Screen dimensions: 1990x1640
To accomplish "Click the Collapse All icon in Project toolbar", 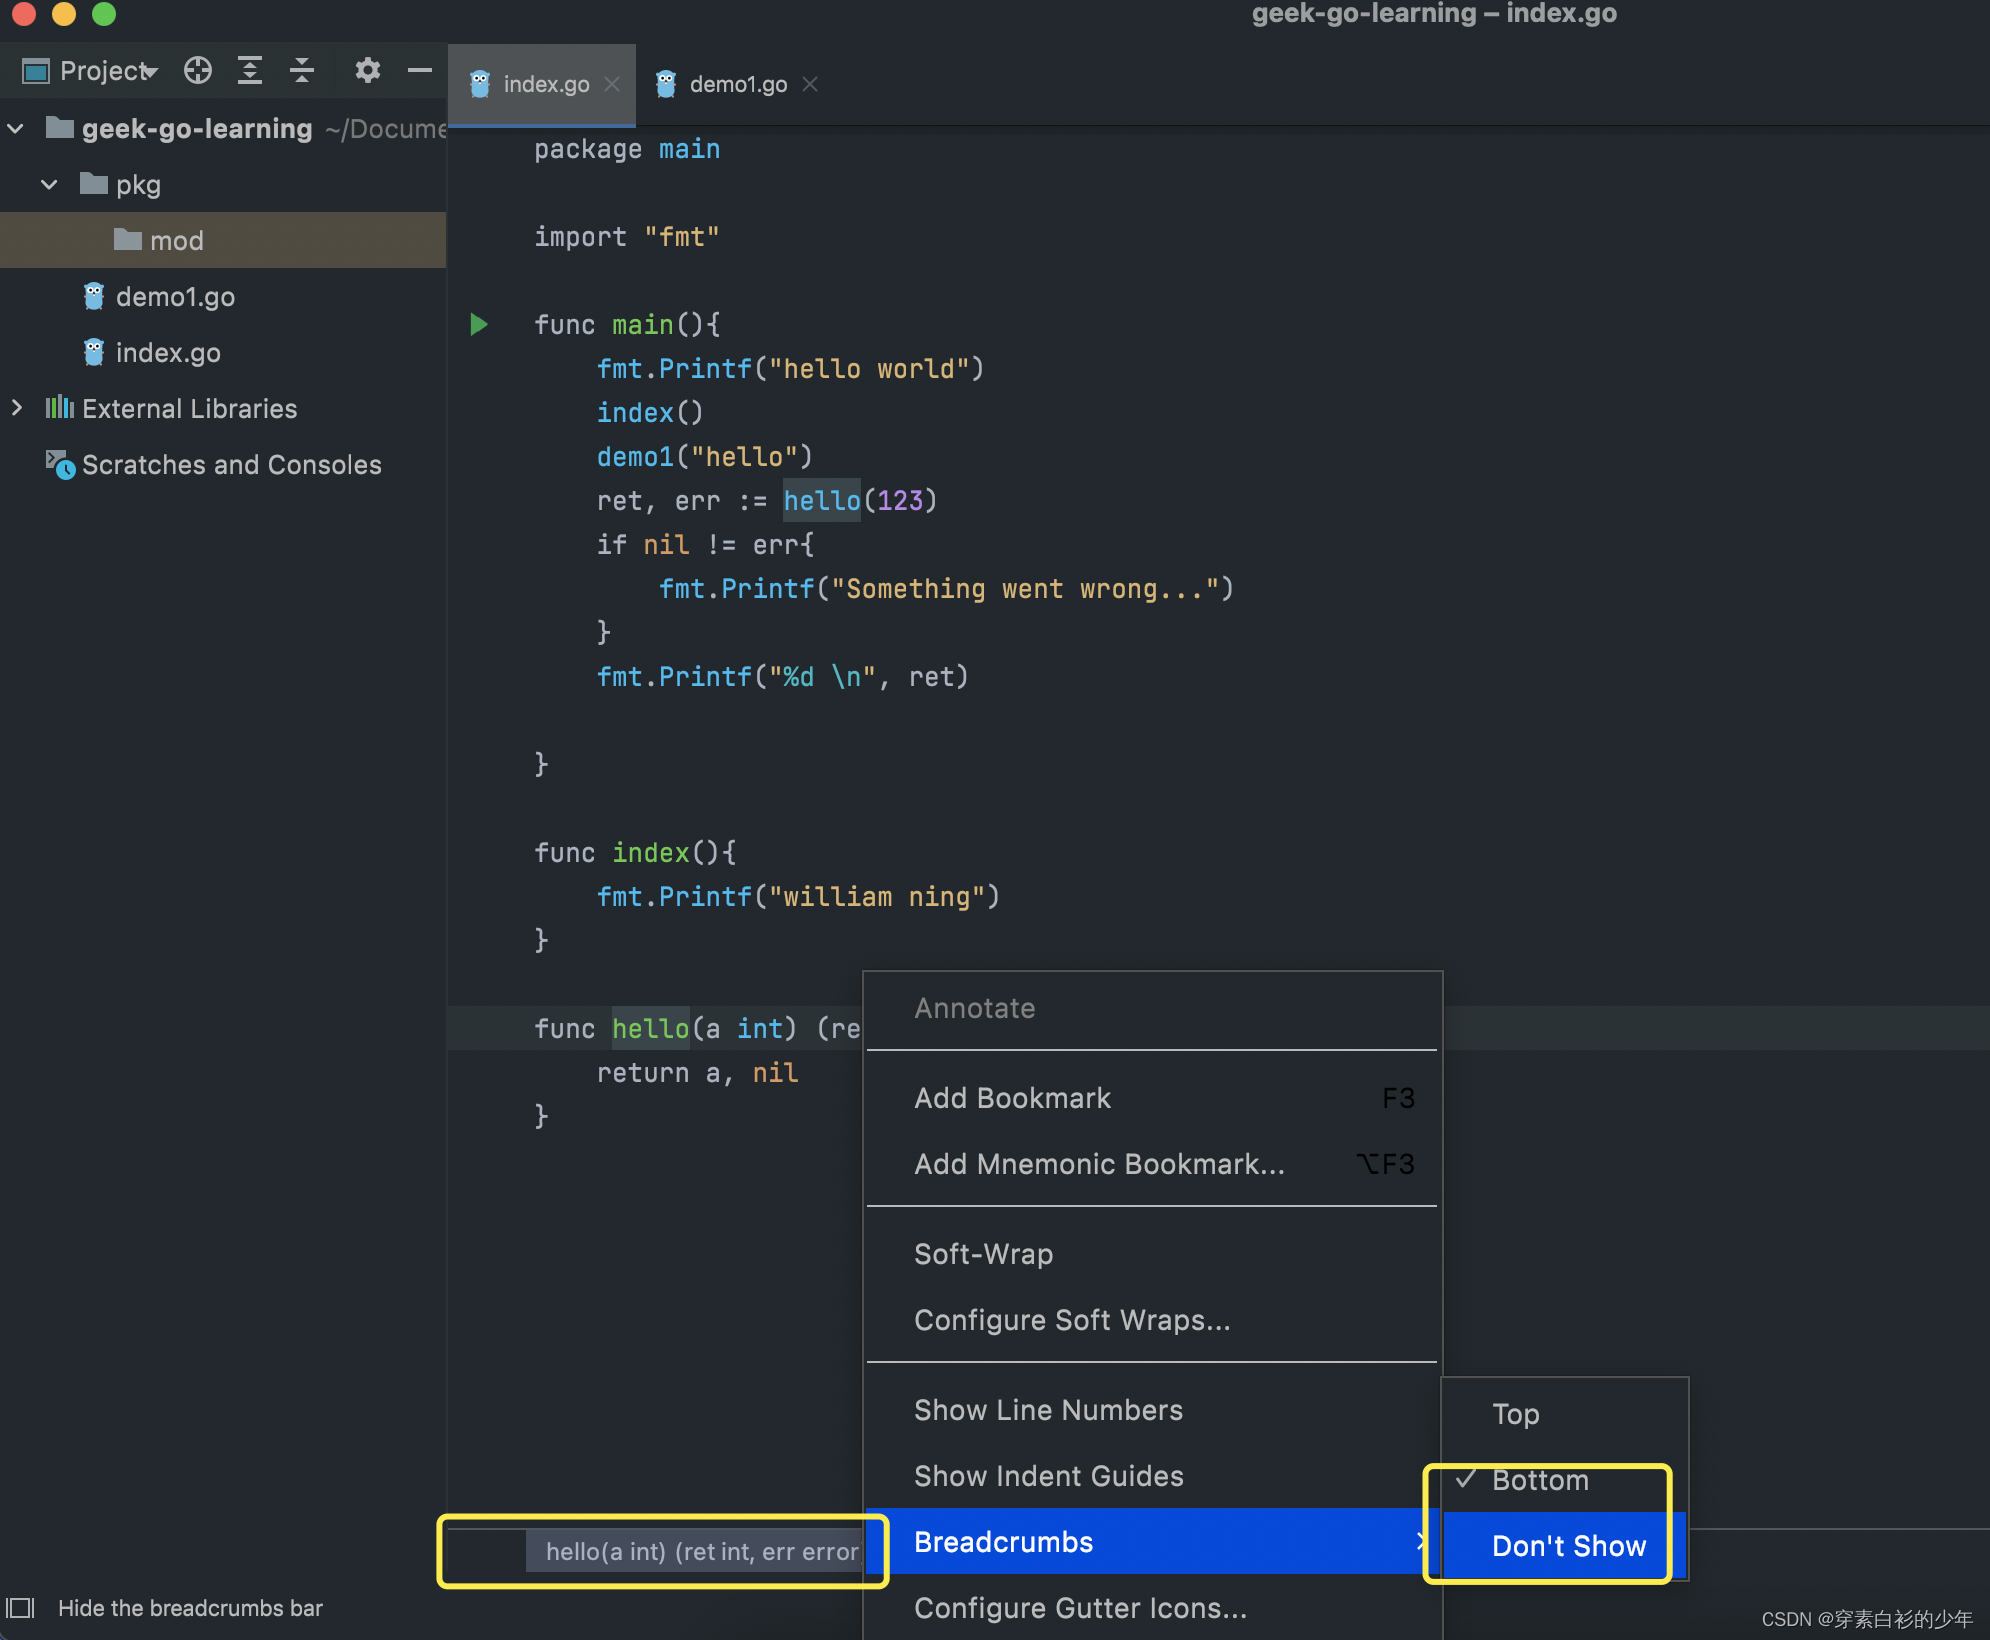I will tap(302, 70).
